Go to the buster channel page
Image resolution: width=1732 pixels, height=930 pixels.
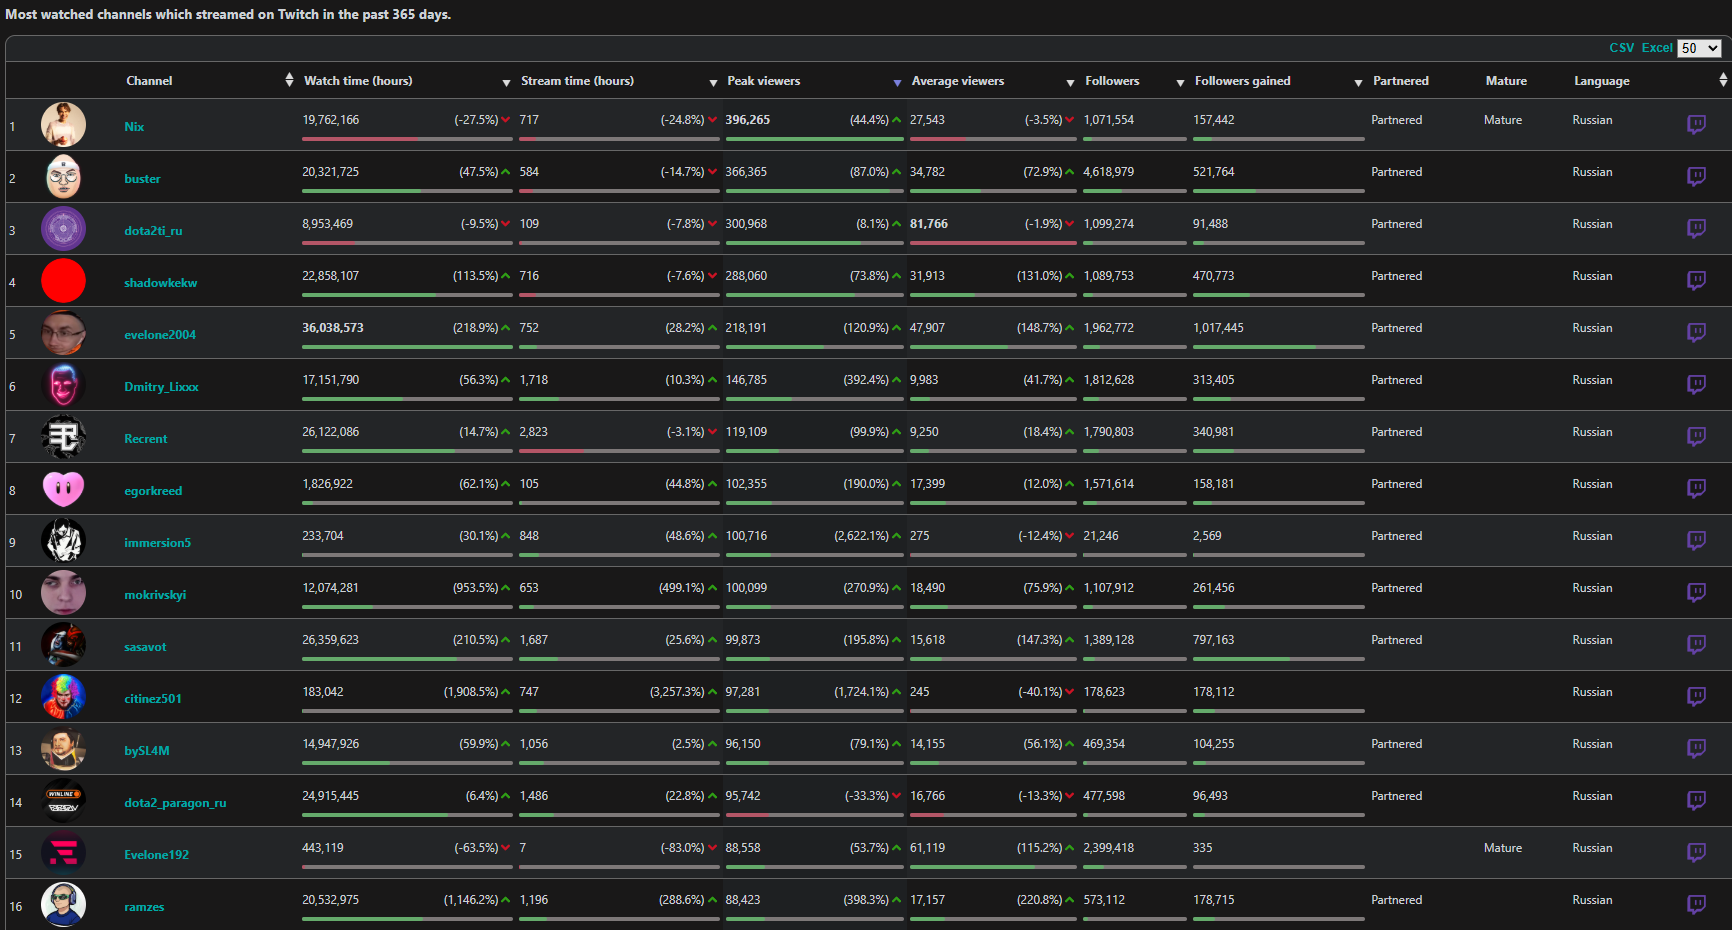[x=142, y=179]
